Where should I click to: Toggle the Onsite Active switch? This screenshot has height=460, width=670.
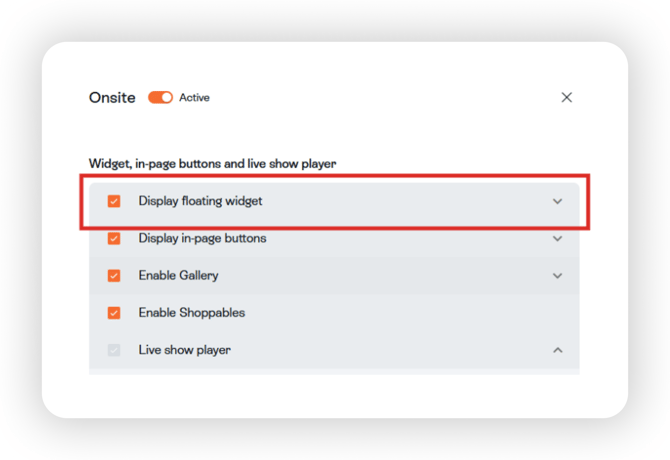[x=161, y=97]
